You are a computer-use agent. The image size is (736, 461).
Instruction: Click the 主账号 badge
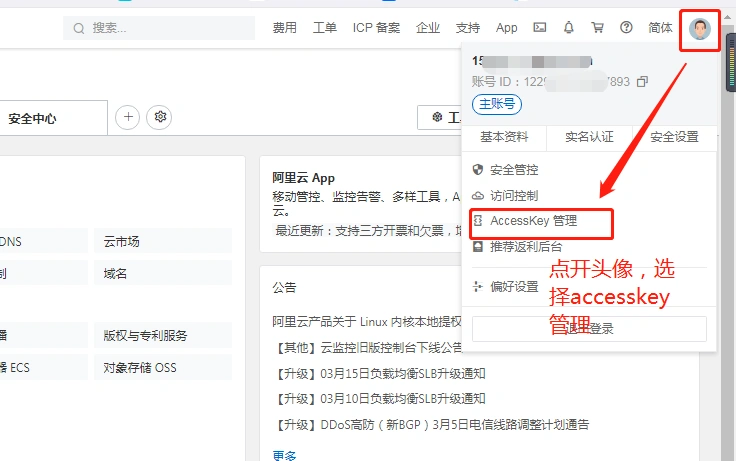tap(497, 104)
